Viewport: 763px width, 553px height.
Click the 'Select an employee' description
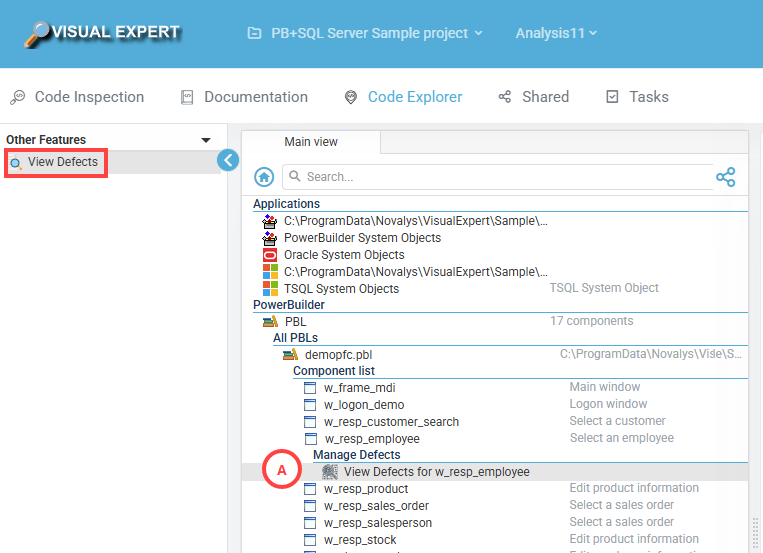click(x=621, y=438)
